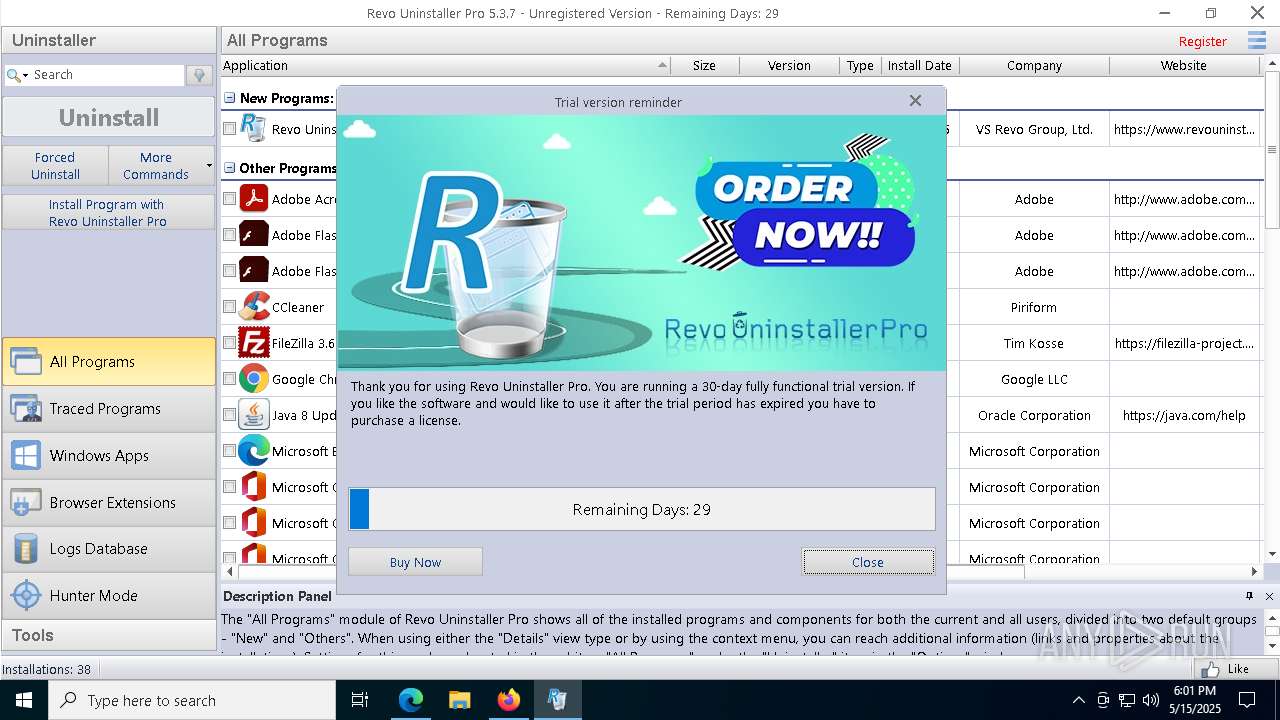Click the Google Chrome icon in program list

pos(254,379)
